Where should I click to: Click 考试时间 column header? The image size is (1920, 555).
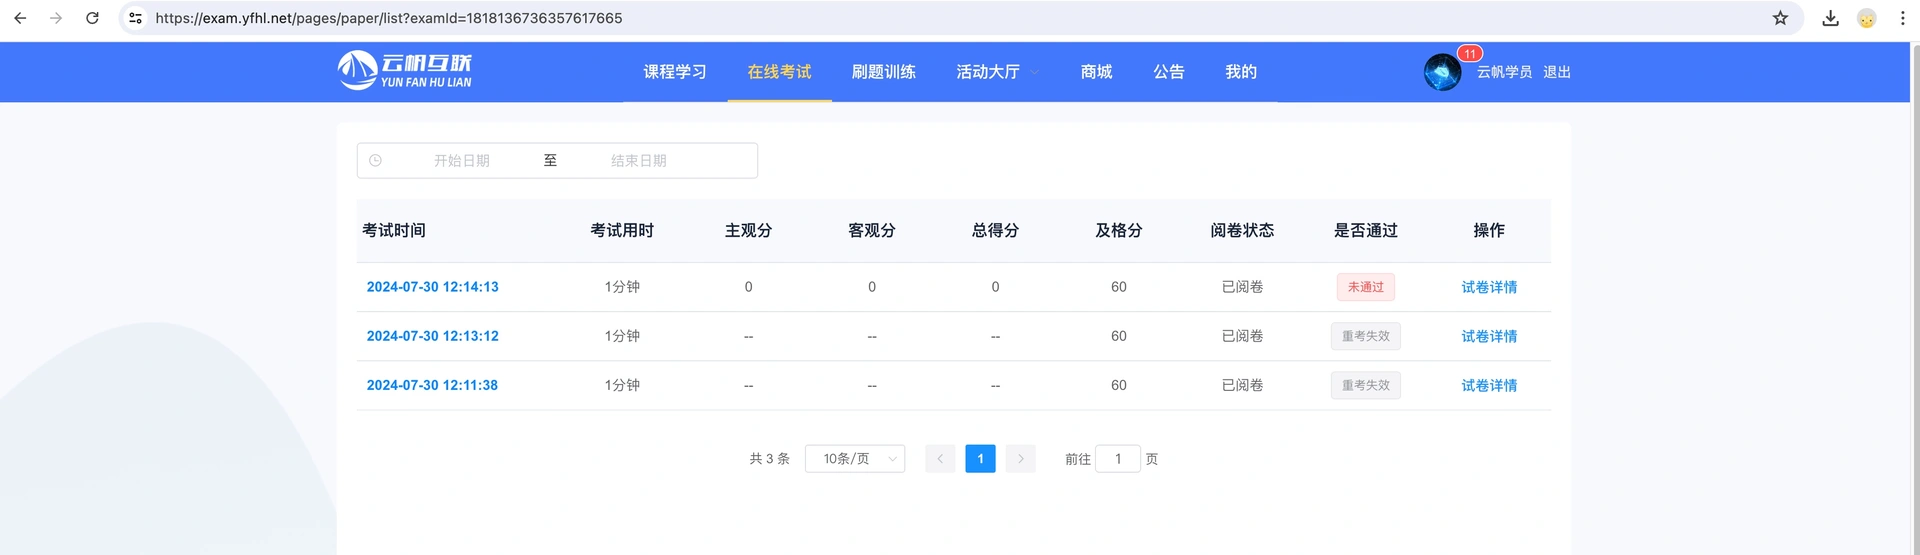coord(394,231)
